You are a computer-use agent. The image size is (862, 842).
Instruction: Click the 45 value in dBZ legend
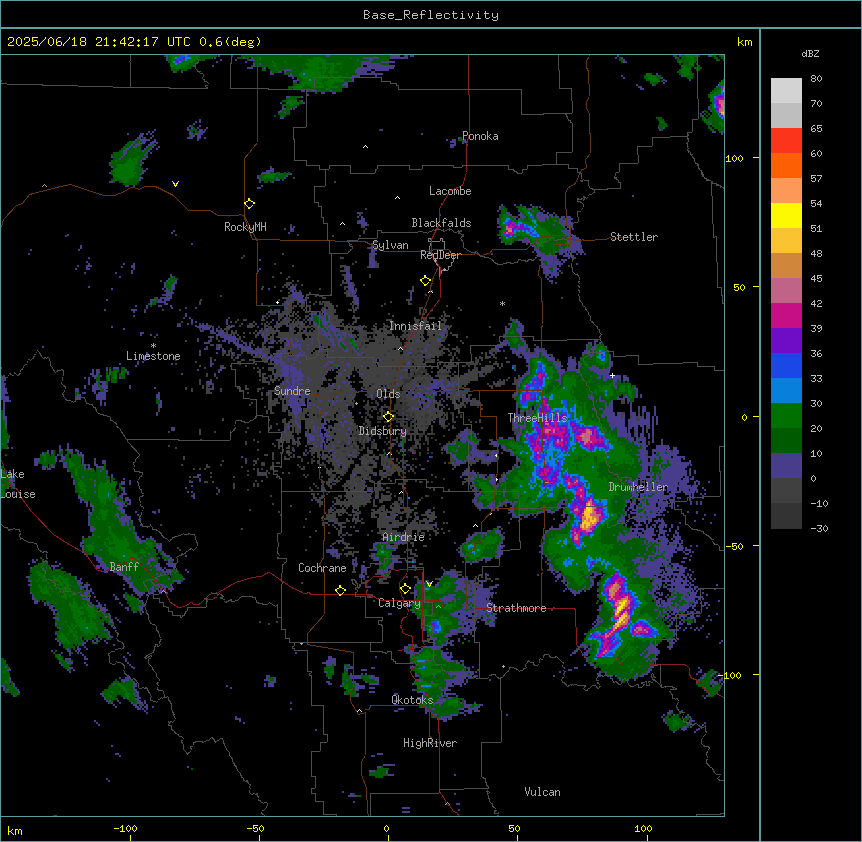pos(816,279)
